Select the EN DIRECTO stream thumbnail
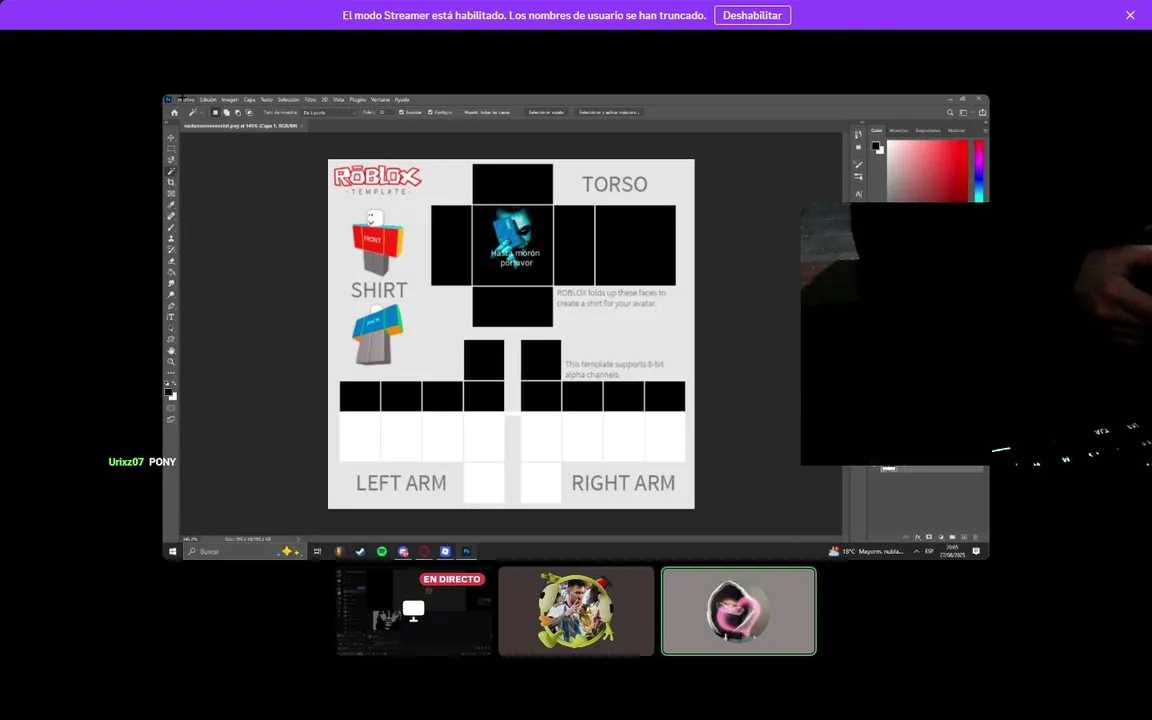1152x720 pixels. 414,611
